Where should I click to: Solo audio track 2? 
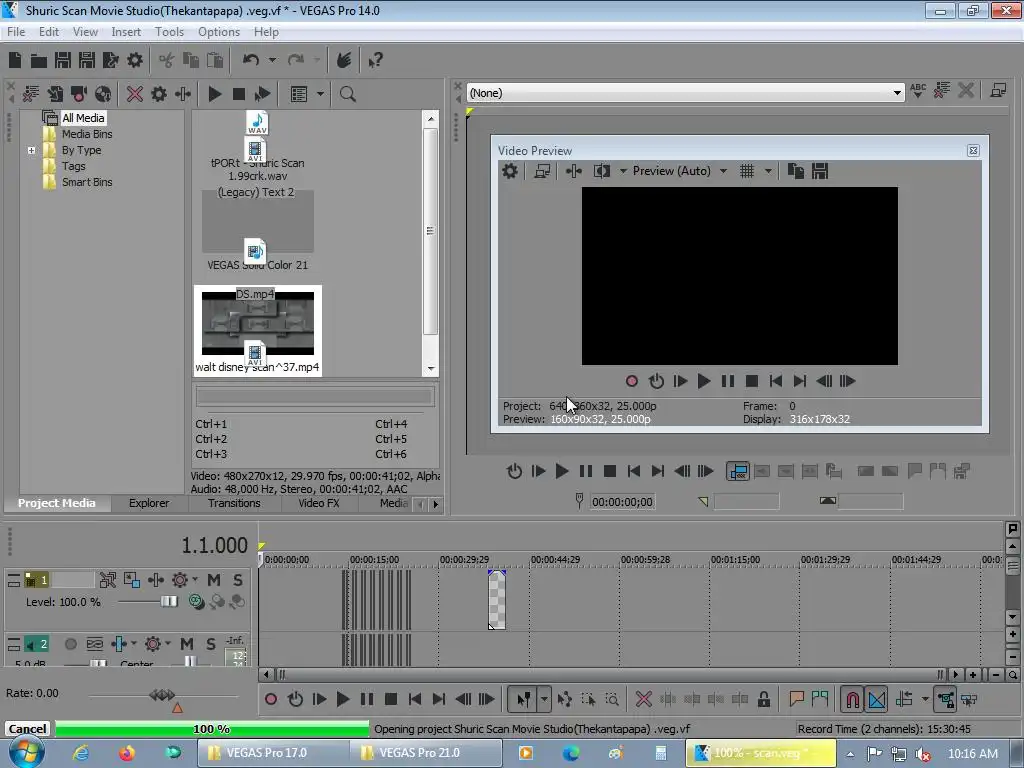click(210, 644)
